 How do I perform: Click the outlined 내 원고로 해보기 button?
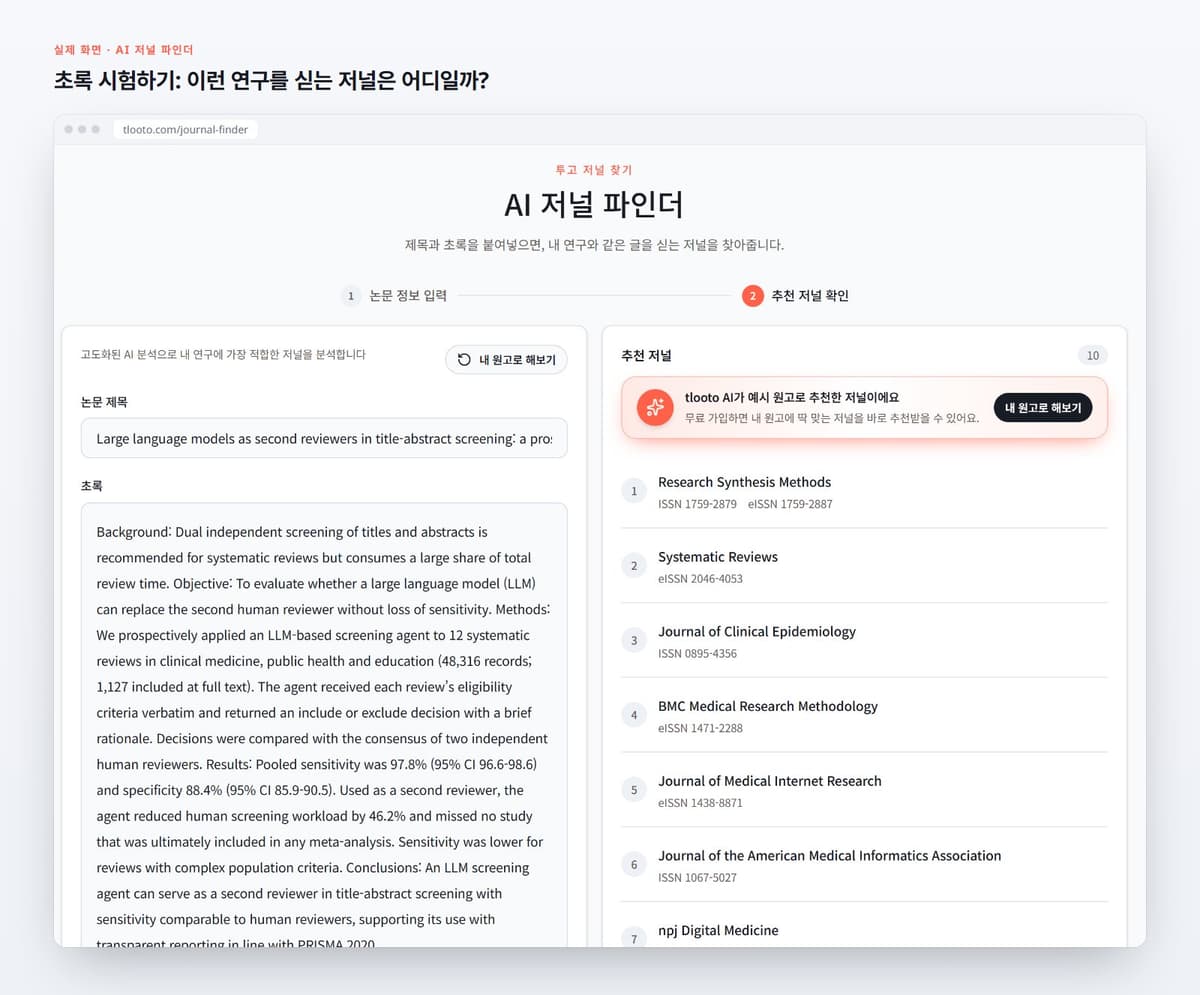(506, 360)
